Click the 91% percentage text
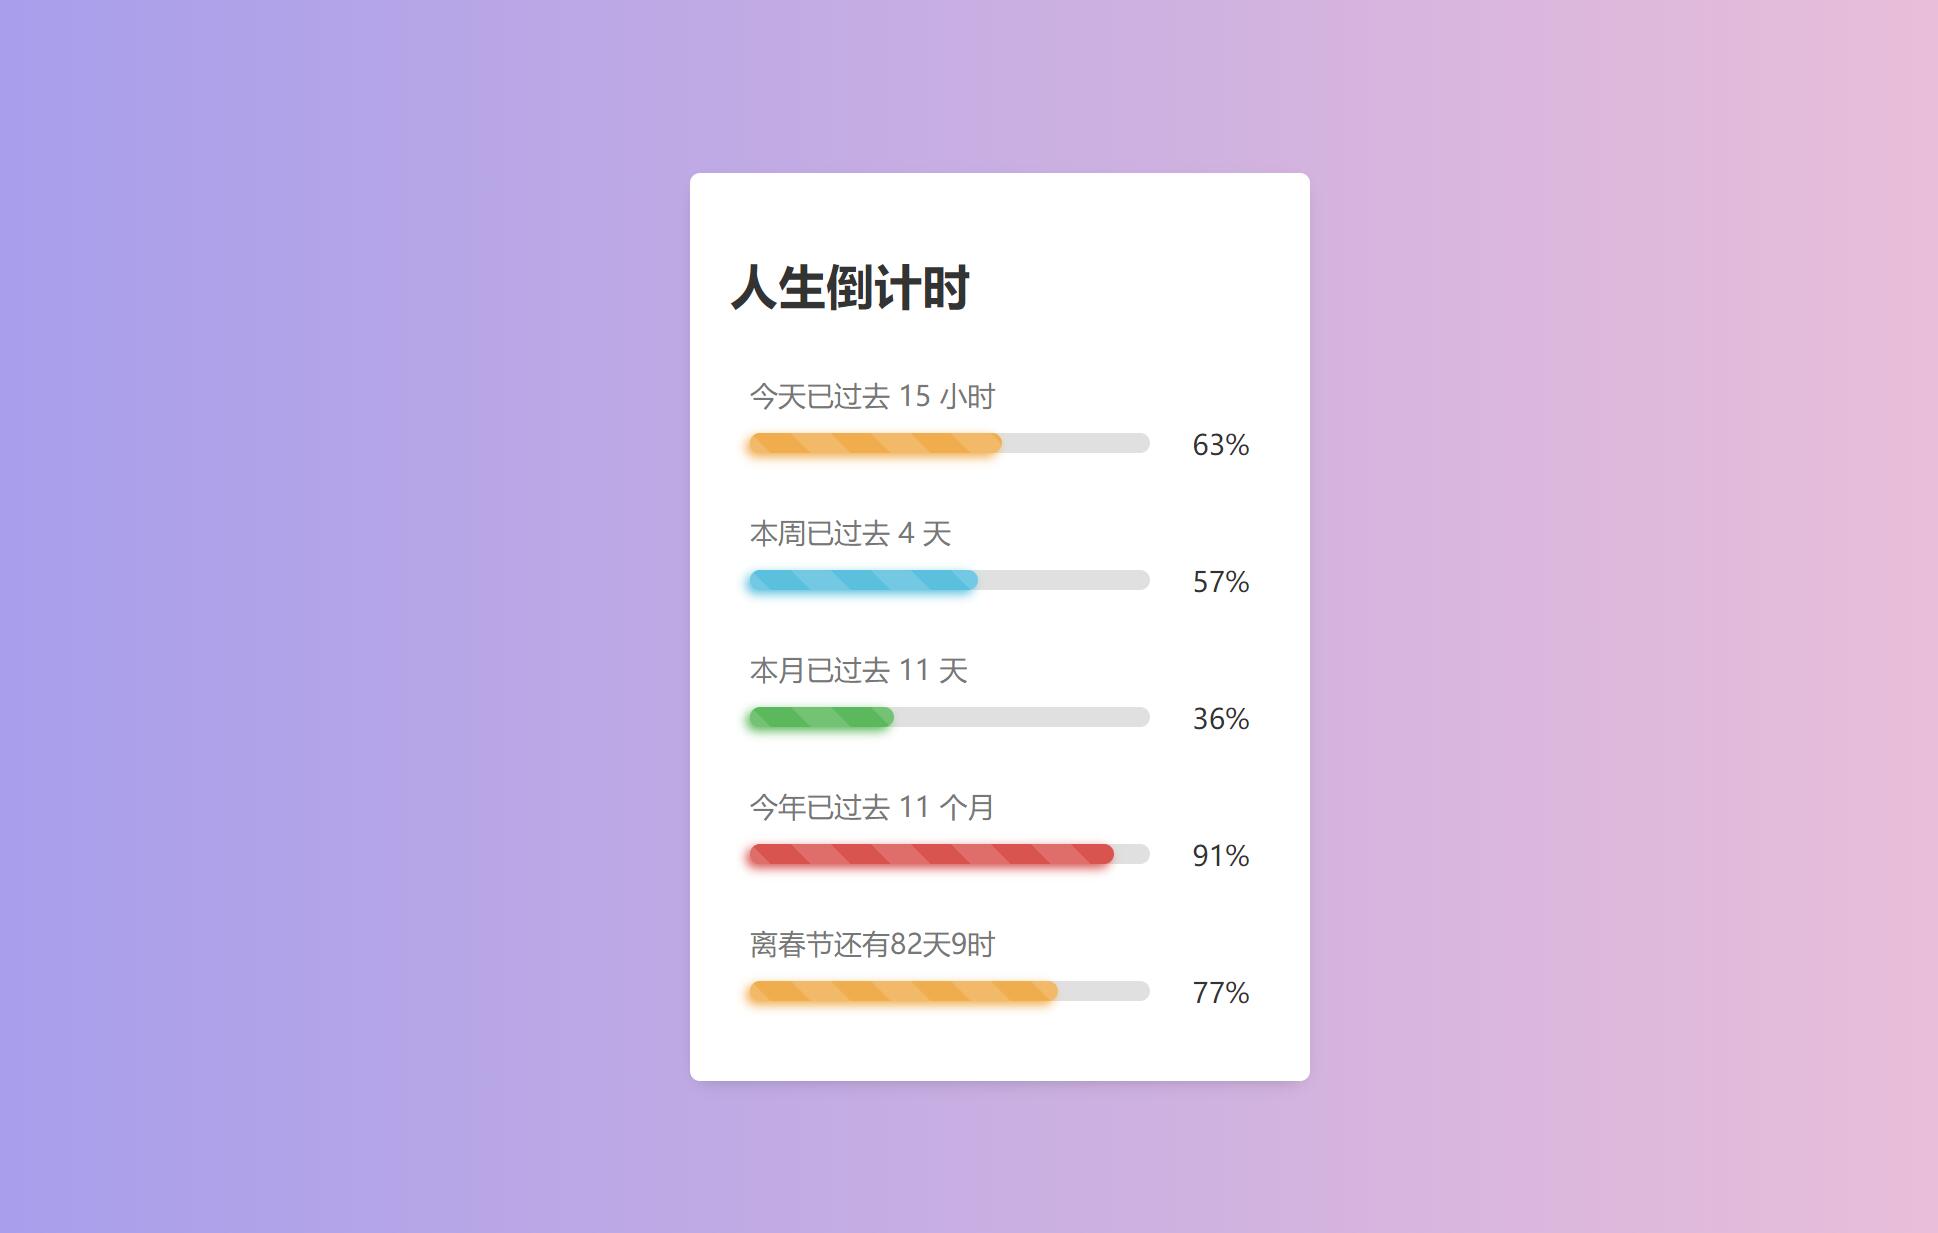1938x1233 pixels. pos(1220,856)
